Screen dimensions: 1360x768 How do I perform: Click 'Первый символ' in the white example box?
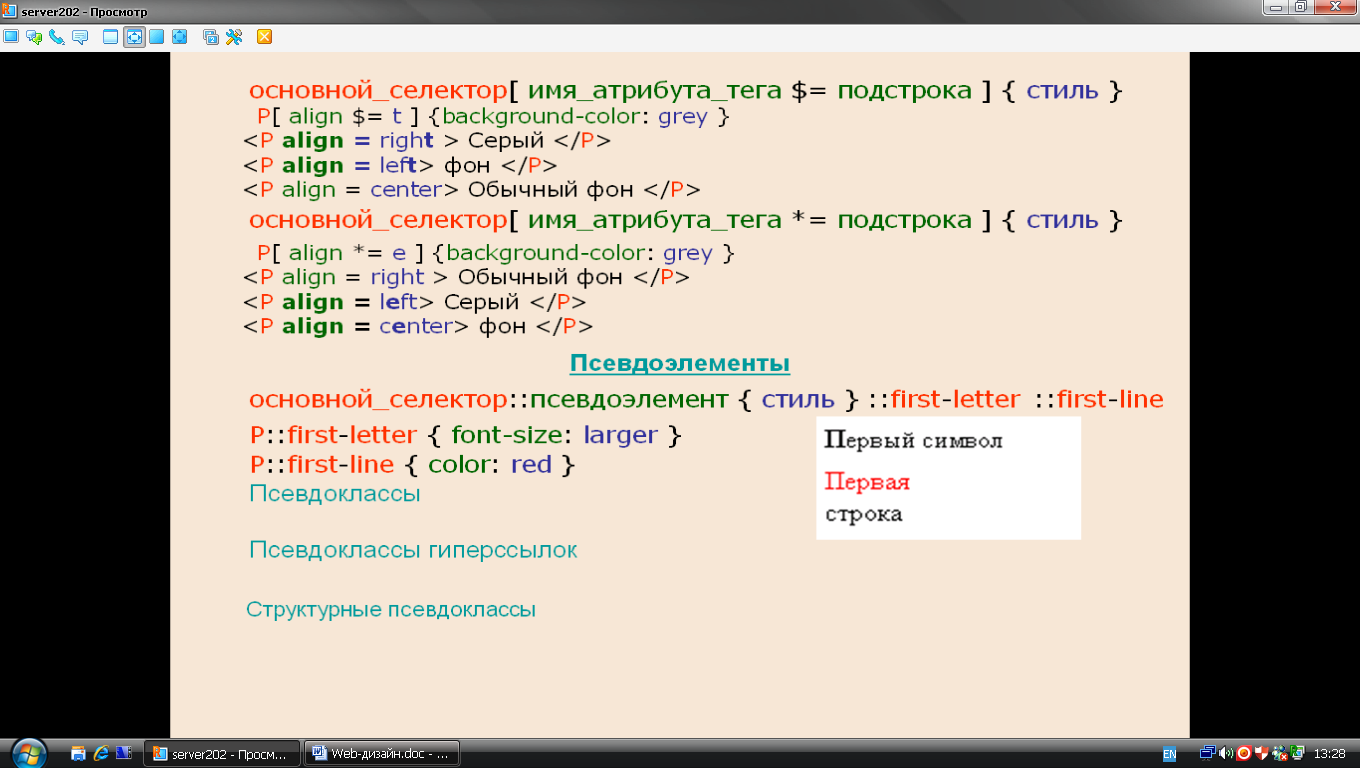[x=913, y=441]
